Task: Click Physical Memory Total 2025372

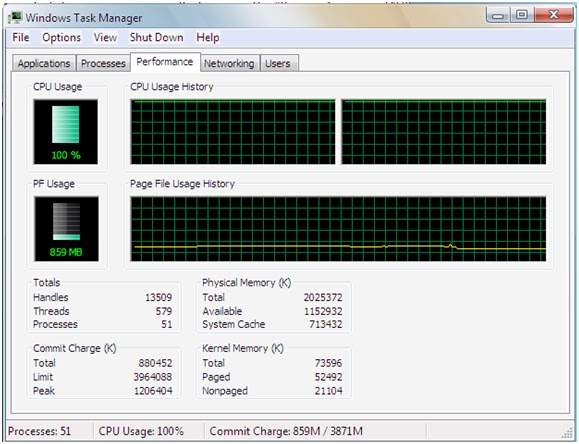Action: [x=323, y=297]
